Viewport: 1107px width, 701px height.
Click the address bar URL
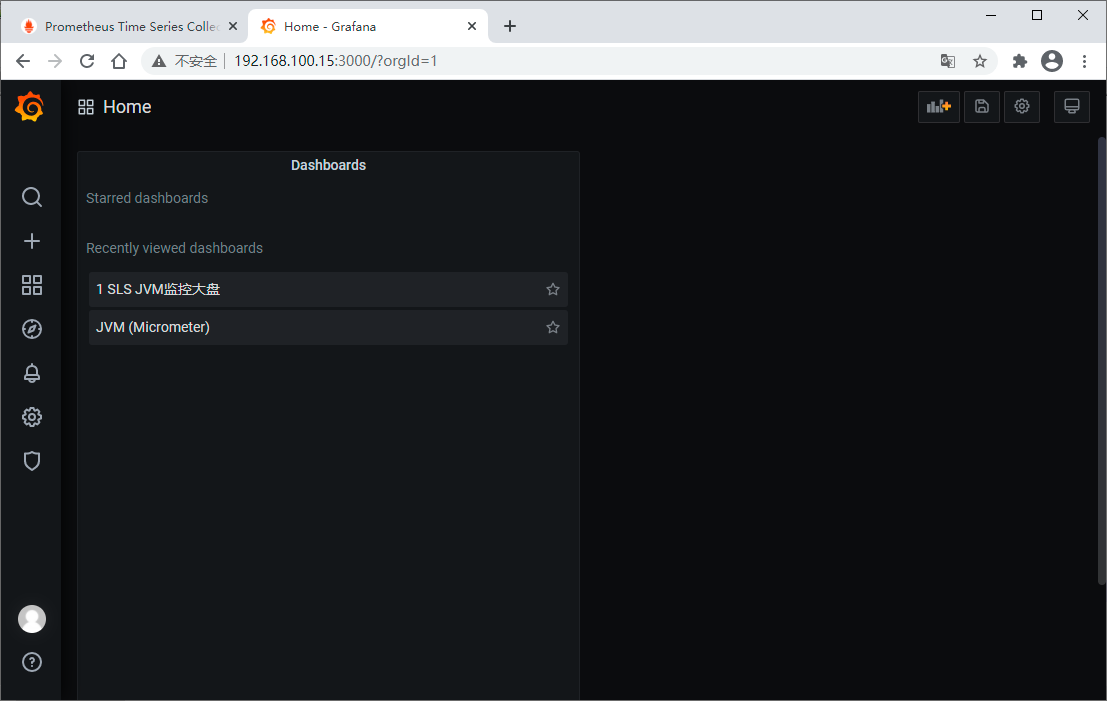[x=335, y=61]
